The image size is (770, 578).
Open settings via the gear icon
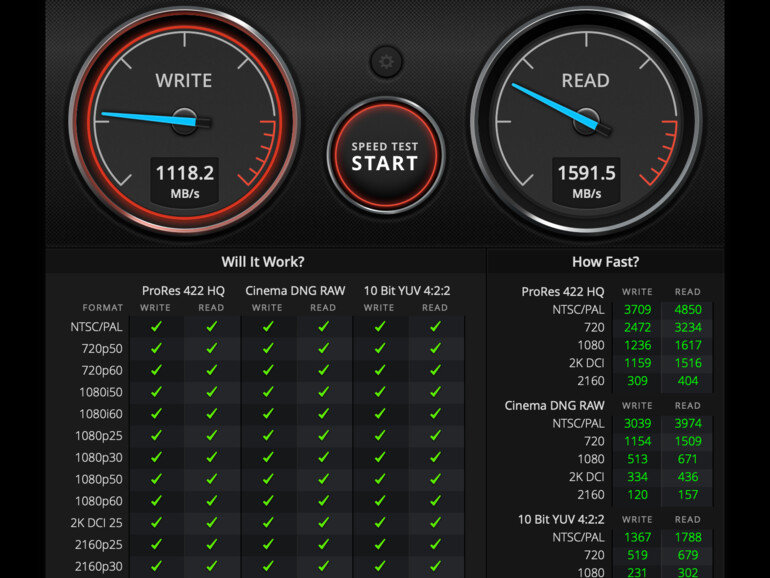(386, 62)
